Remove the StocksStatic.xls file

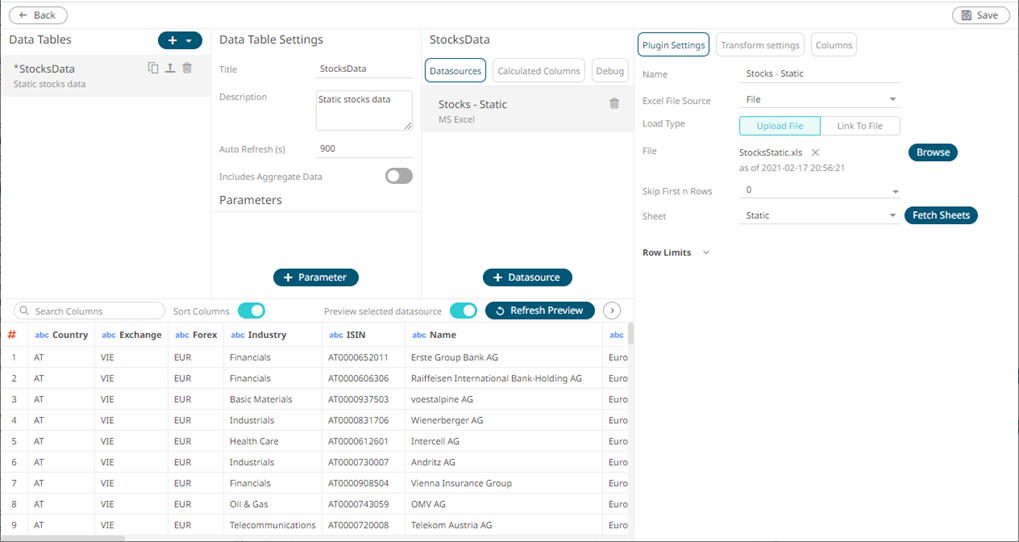(815, 153)
